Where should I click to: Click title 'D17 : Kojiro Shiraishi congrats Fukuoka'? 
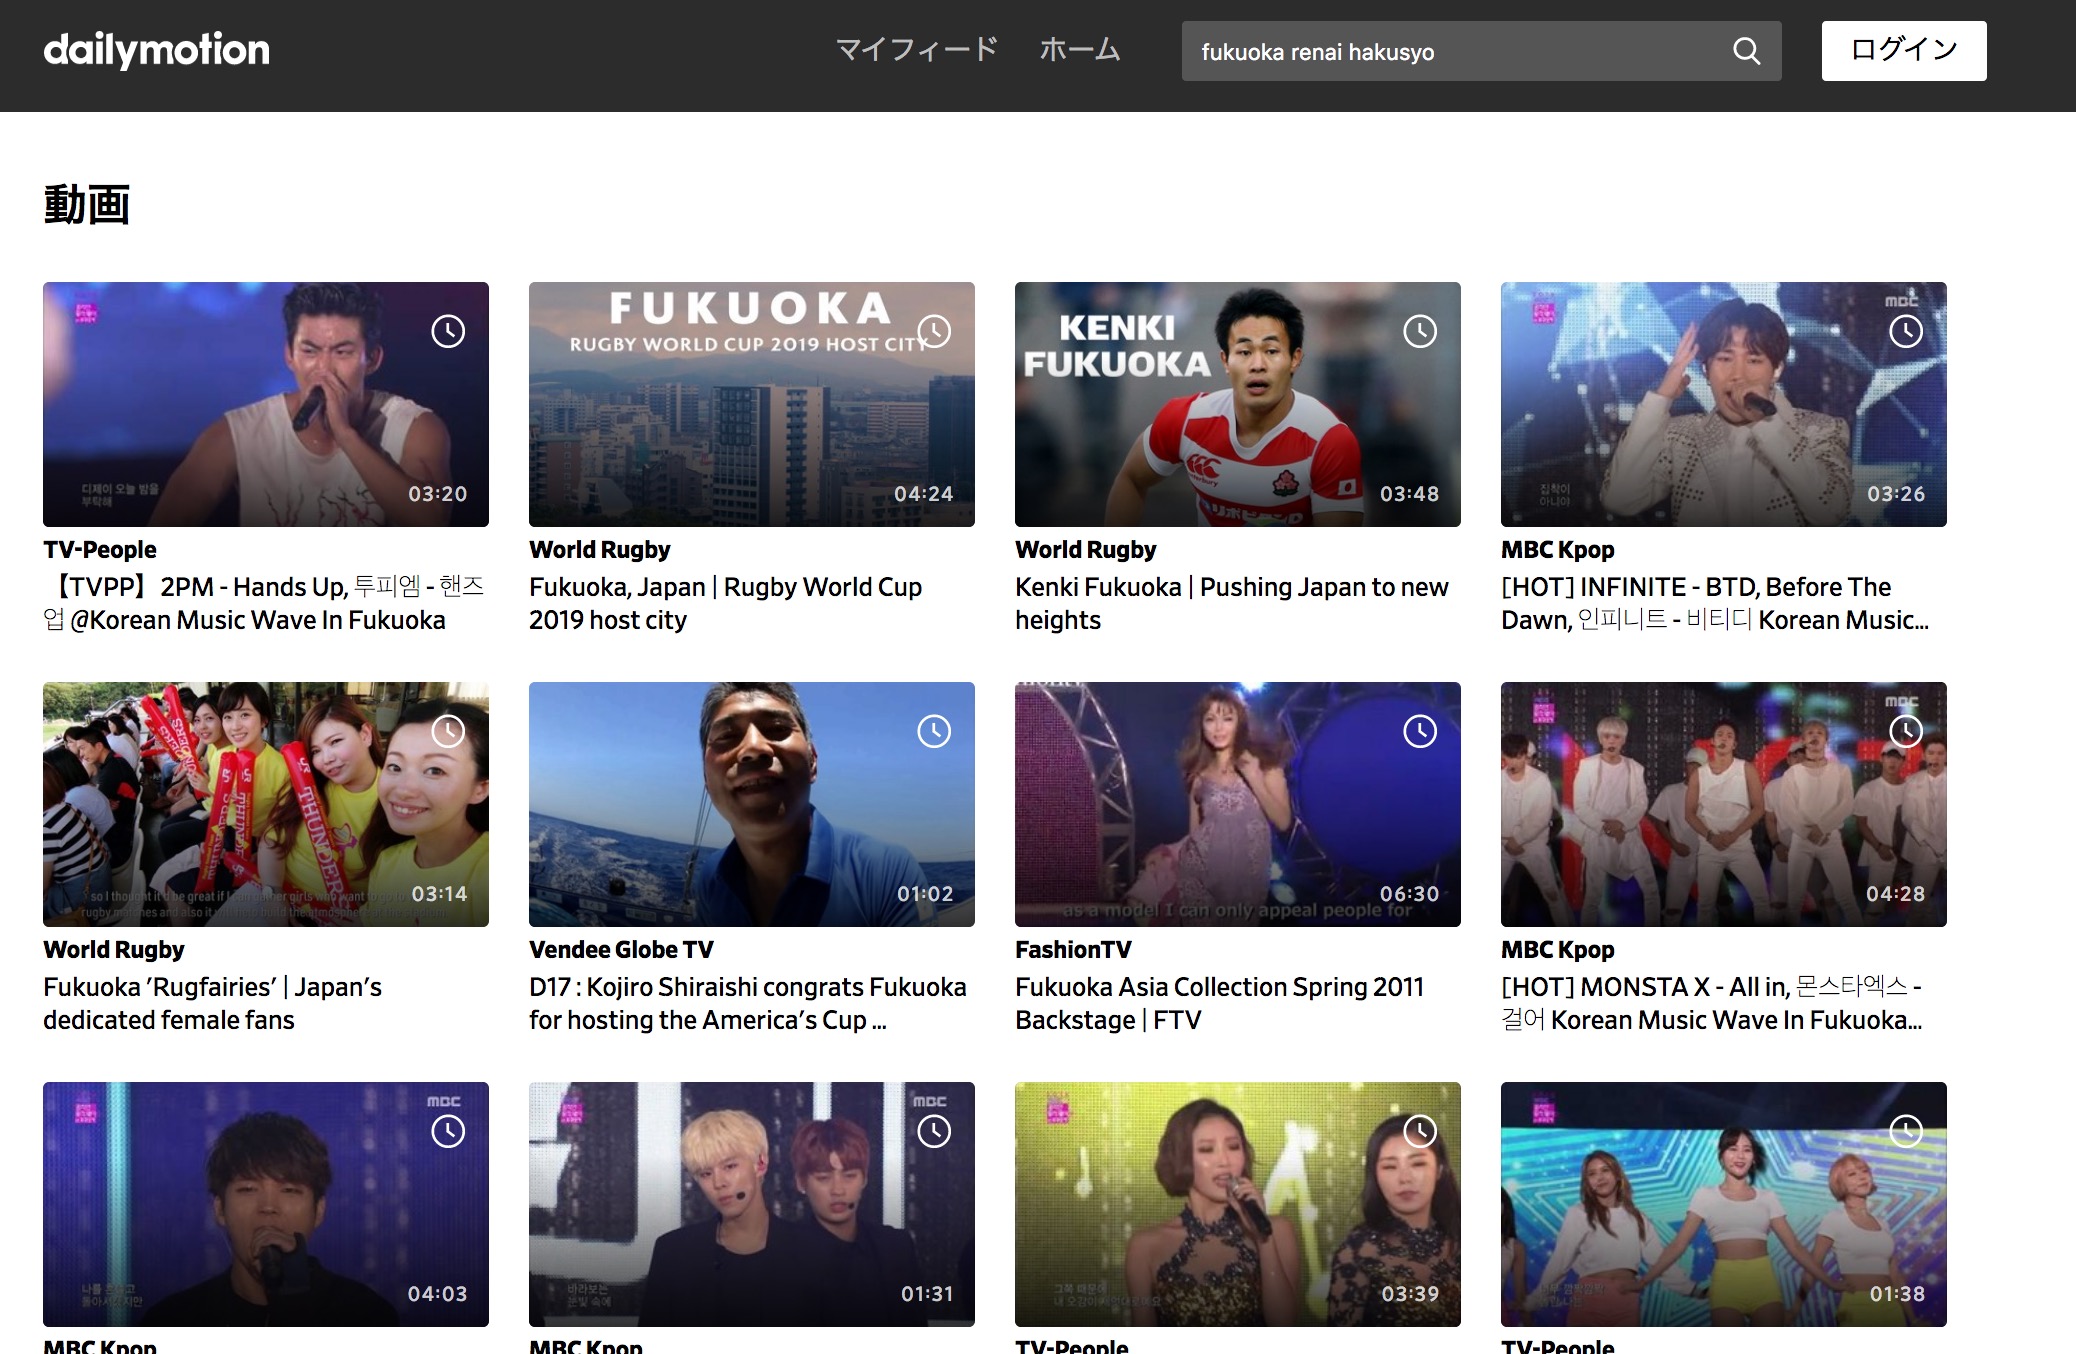coord(748,1003)
